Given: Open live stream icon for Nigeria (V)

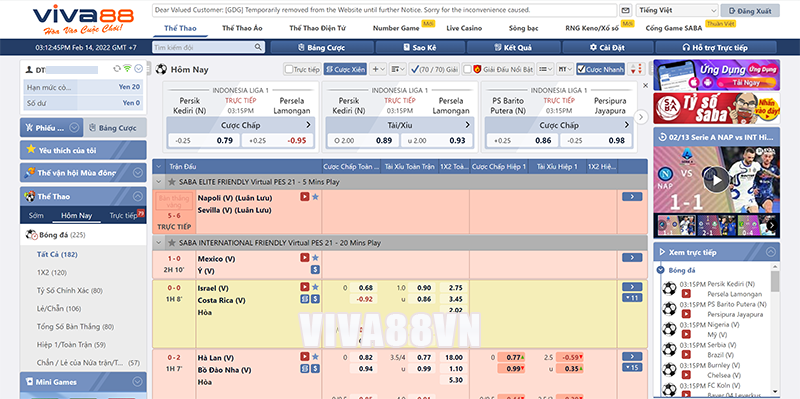Looking at the screenshot, I should pos(686,335).
